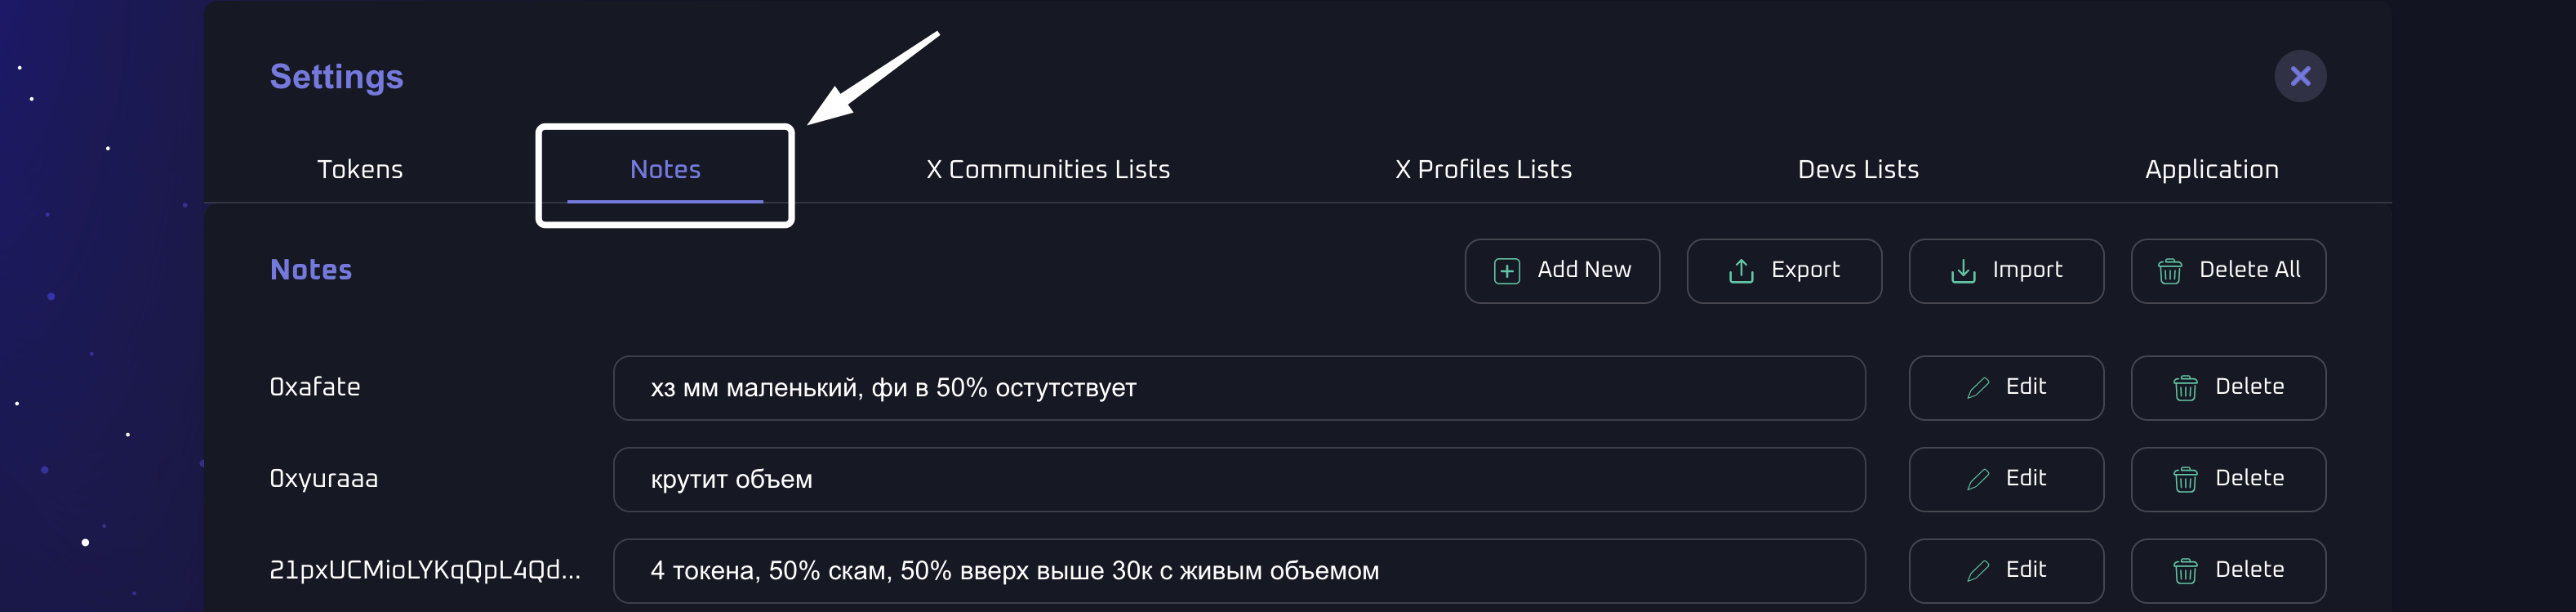Select the Notes tab

tap(665, 170)
